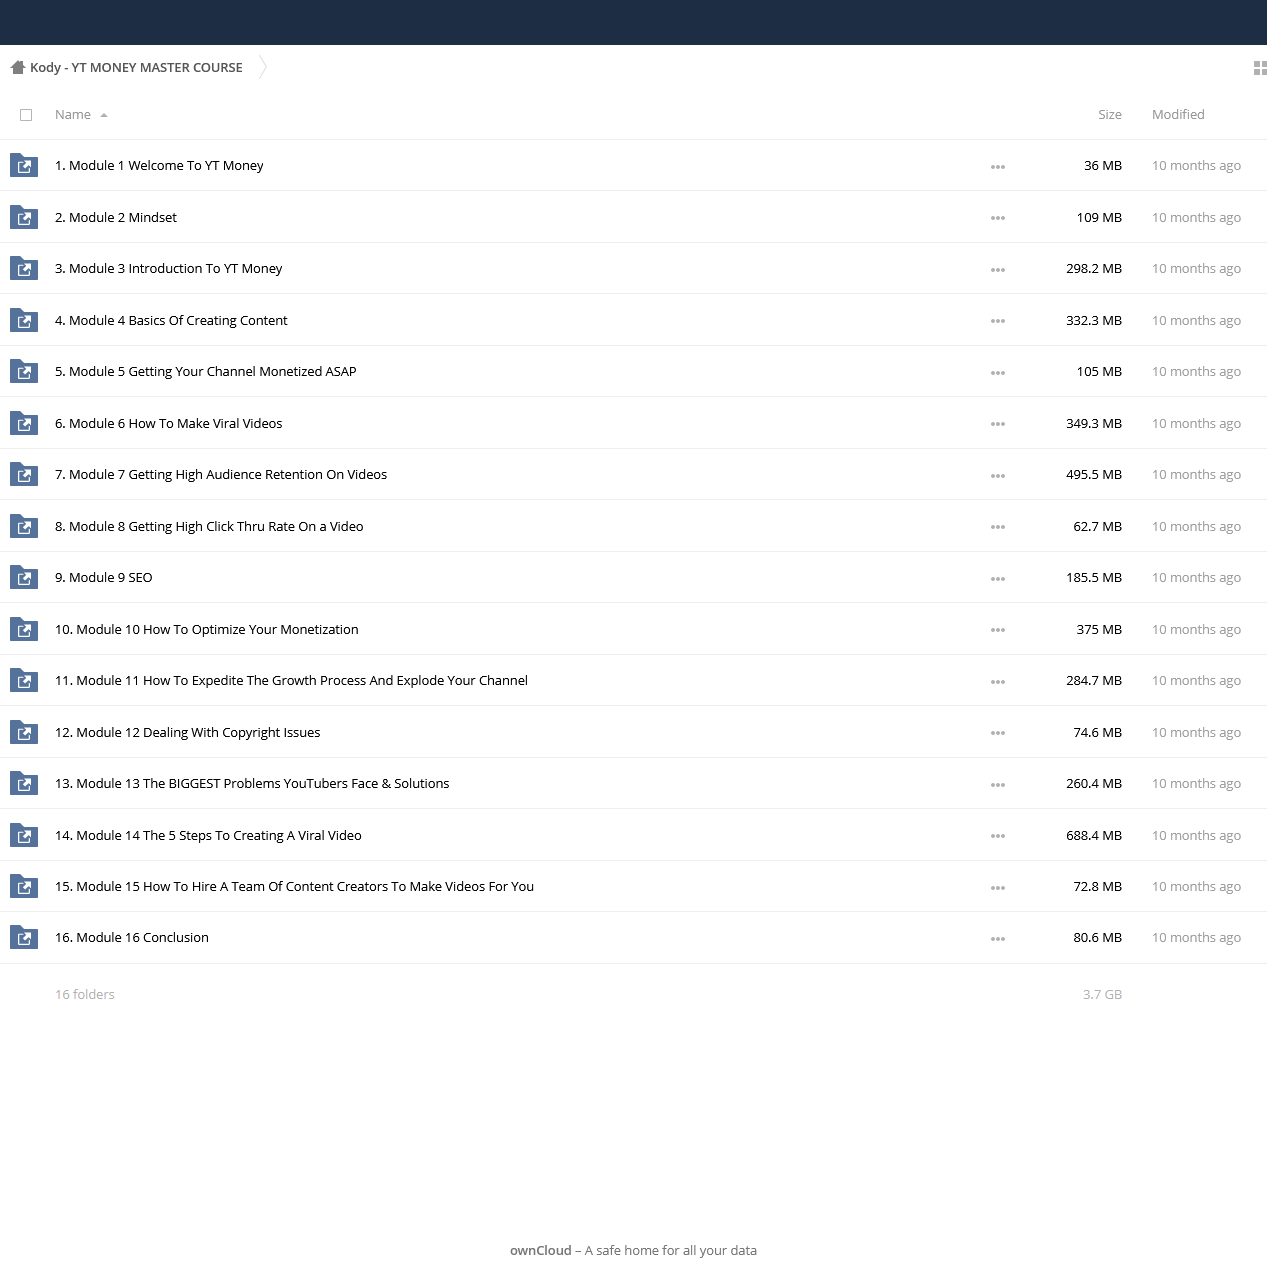Click the folder icon for Module 8
Image resolution: width=1267 pixels, height=1280 pixels.
(24, 526)
